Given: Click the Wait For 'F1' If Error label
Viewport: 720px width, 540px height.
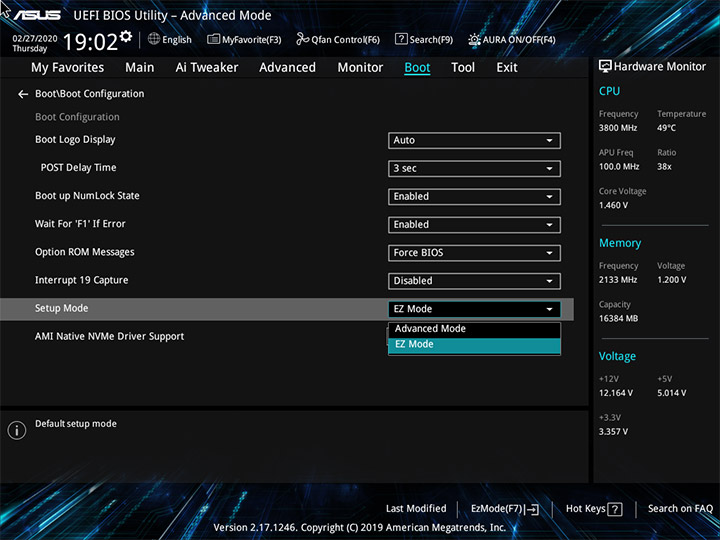Looking at the screenshot, I should pos(80,224).
